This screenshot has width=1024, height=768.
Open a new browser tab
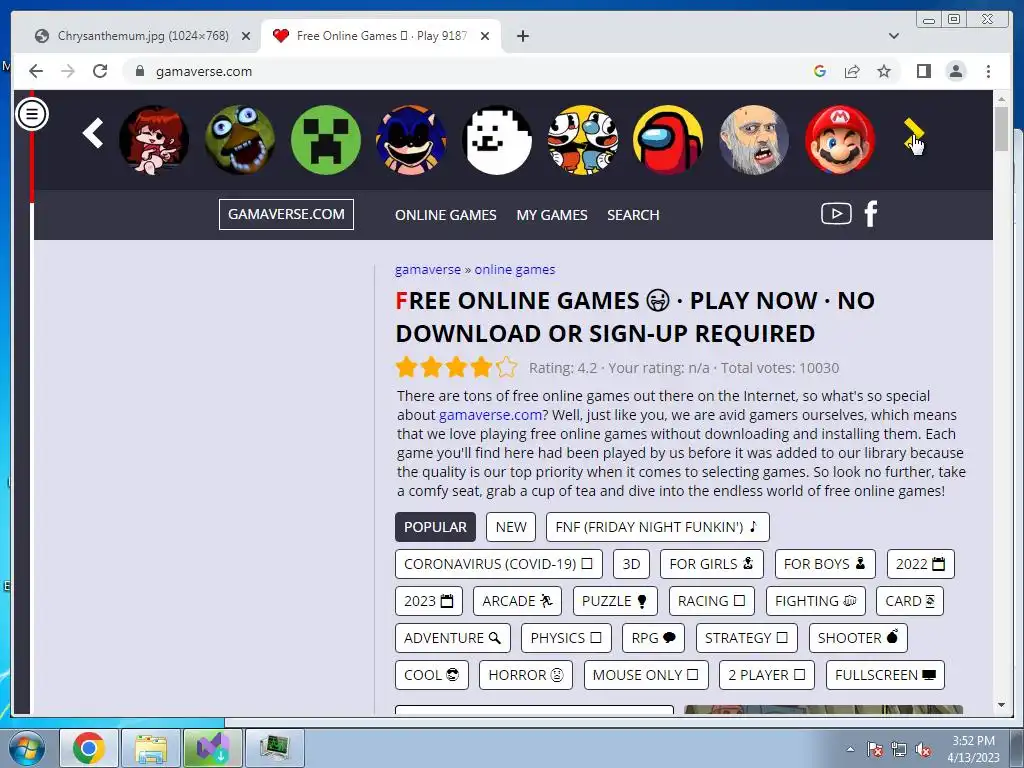[522, 36]
